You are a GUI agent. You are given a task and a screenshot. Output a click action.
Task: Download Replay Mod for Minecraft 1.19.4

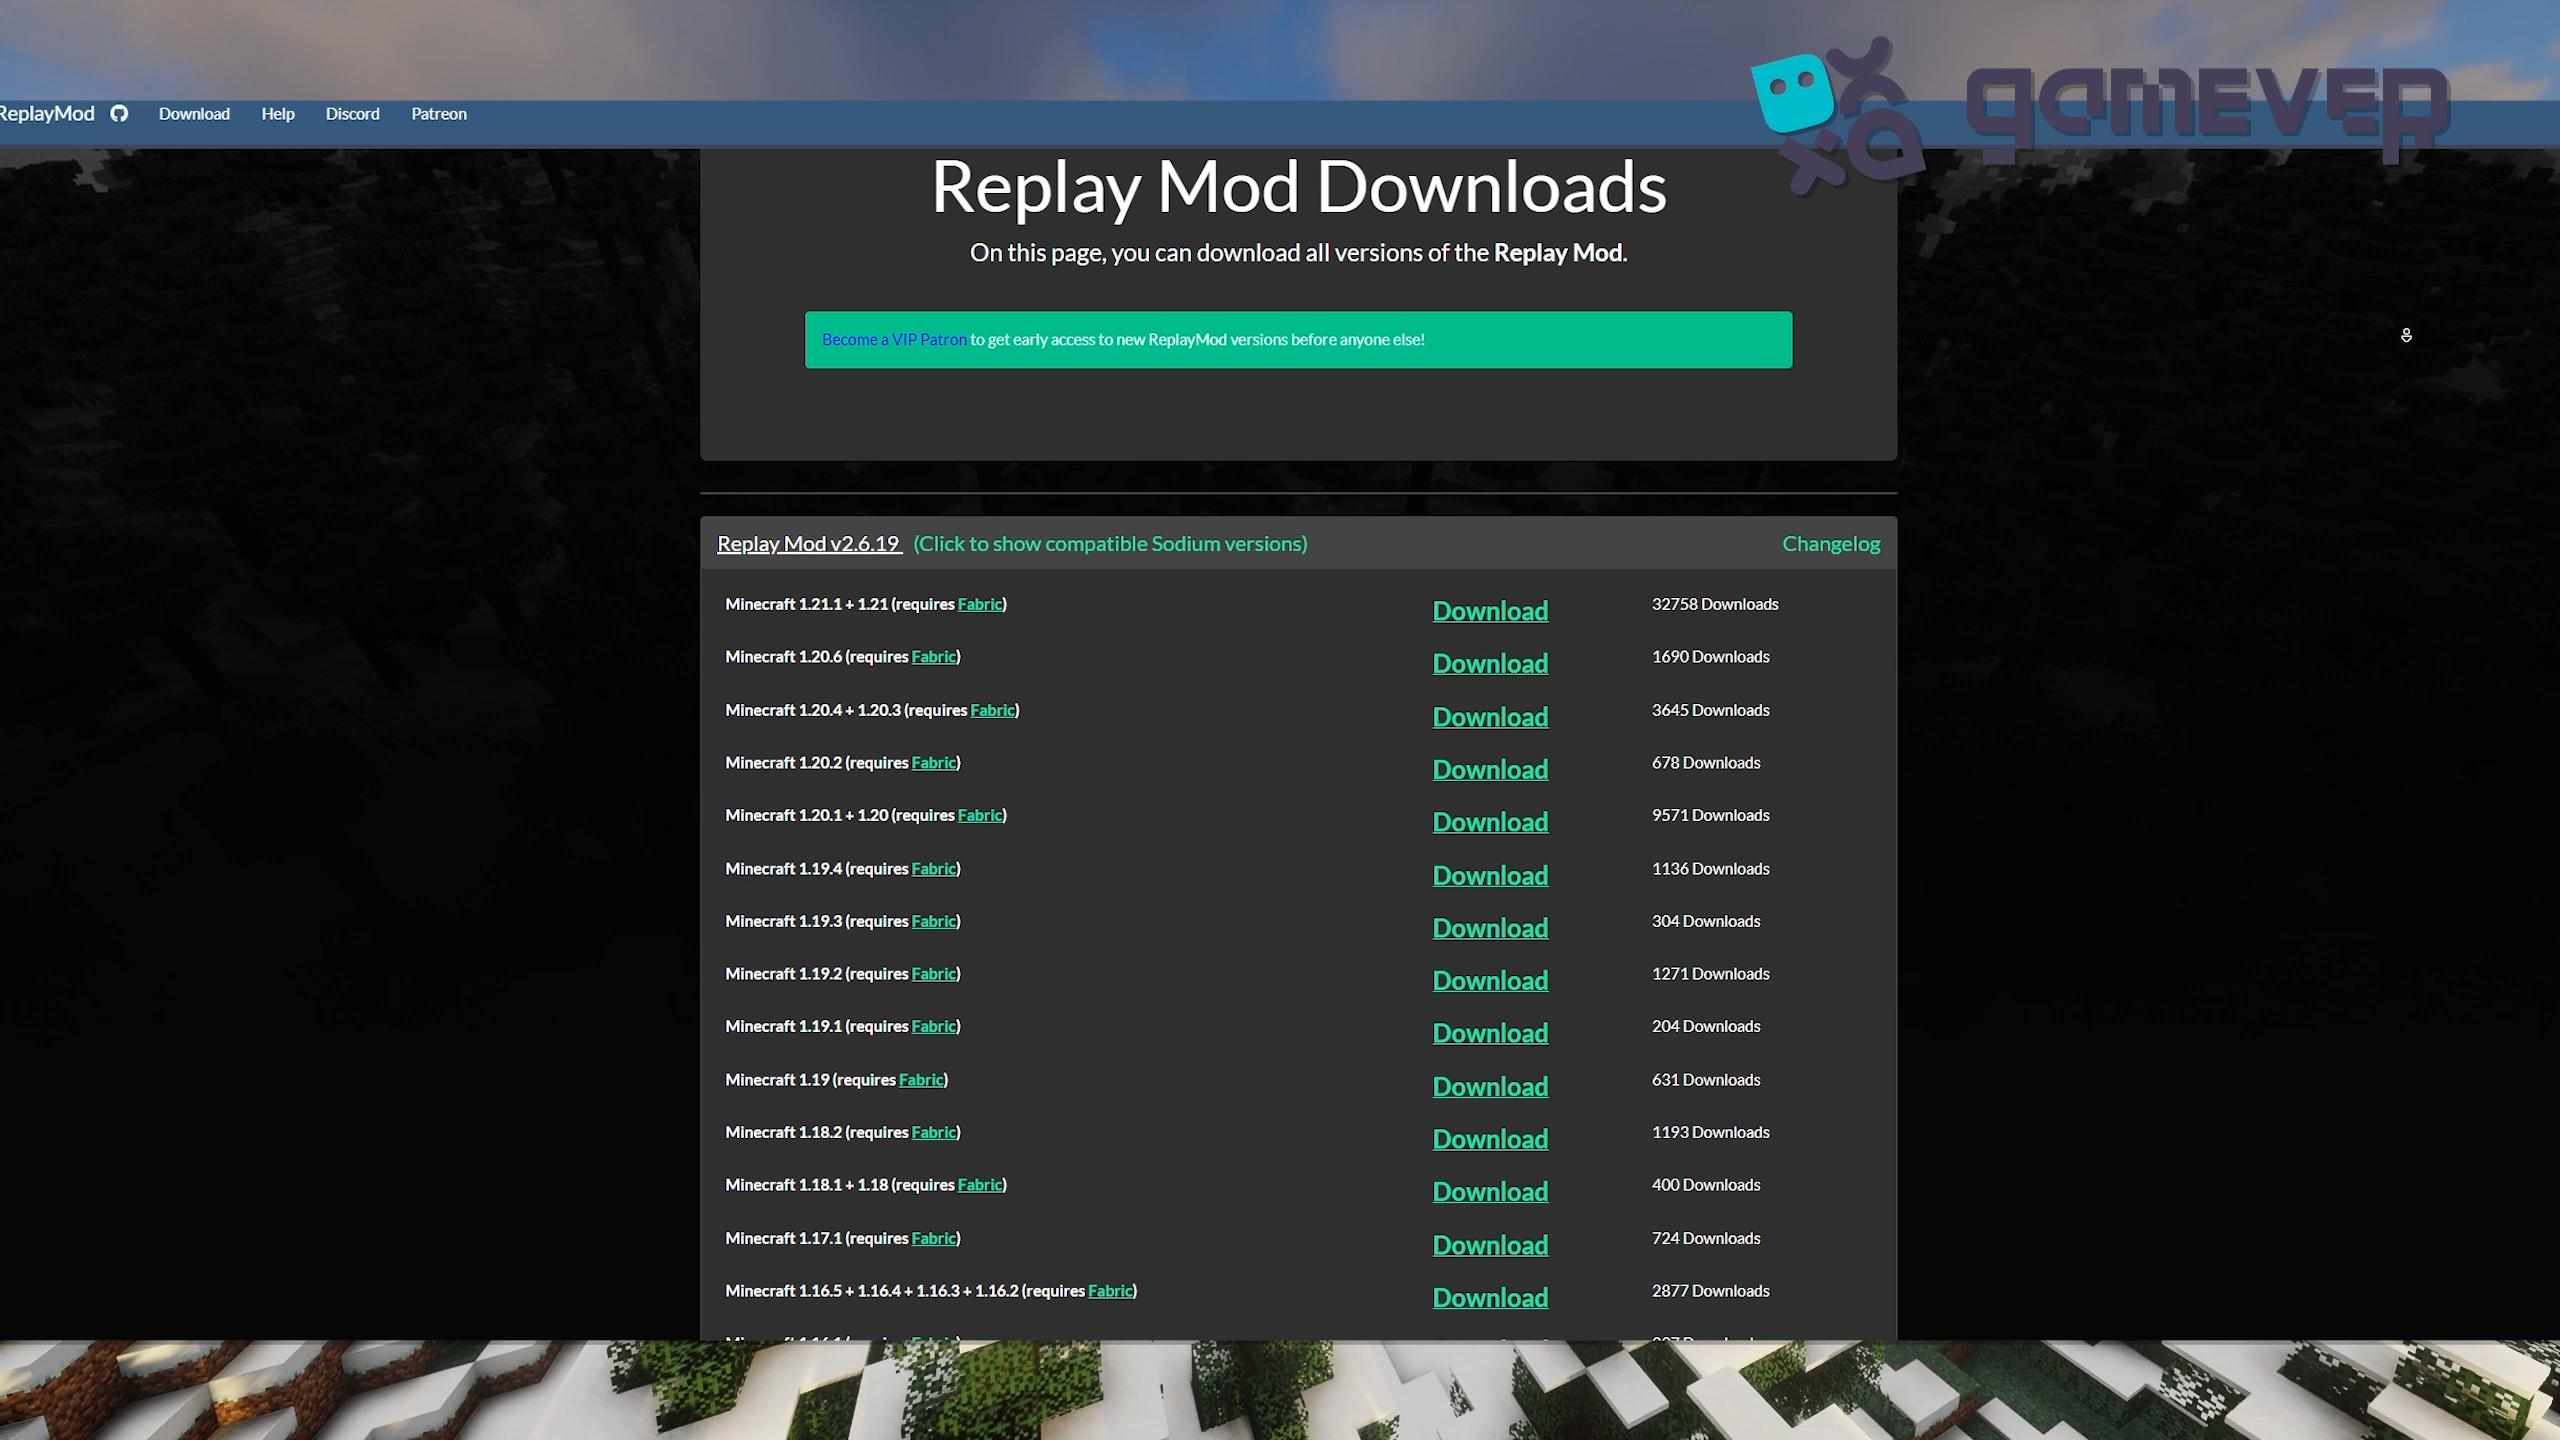(x=1490, y=875)
